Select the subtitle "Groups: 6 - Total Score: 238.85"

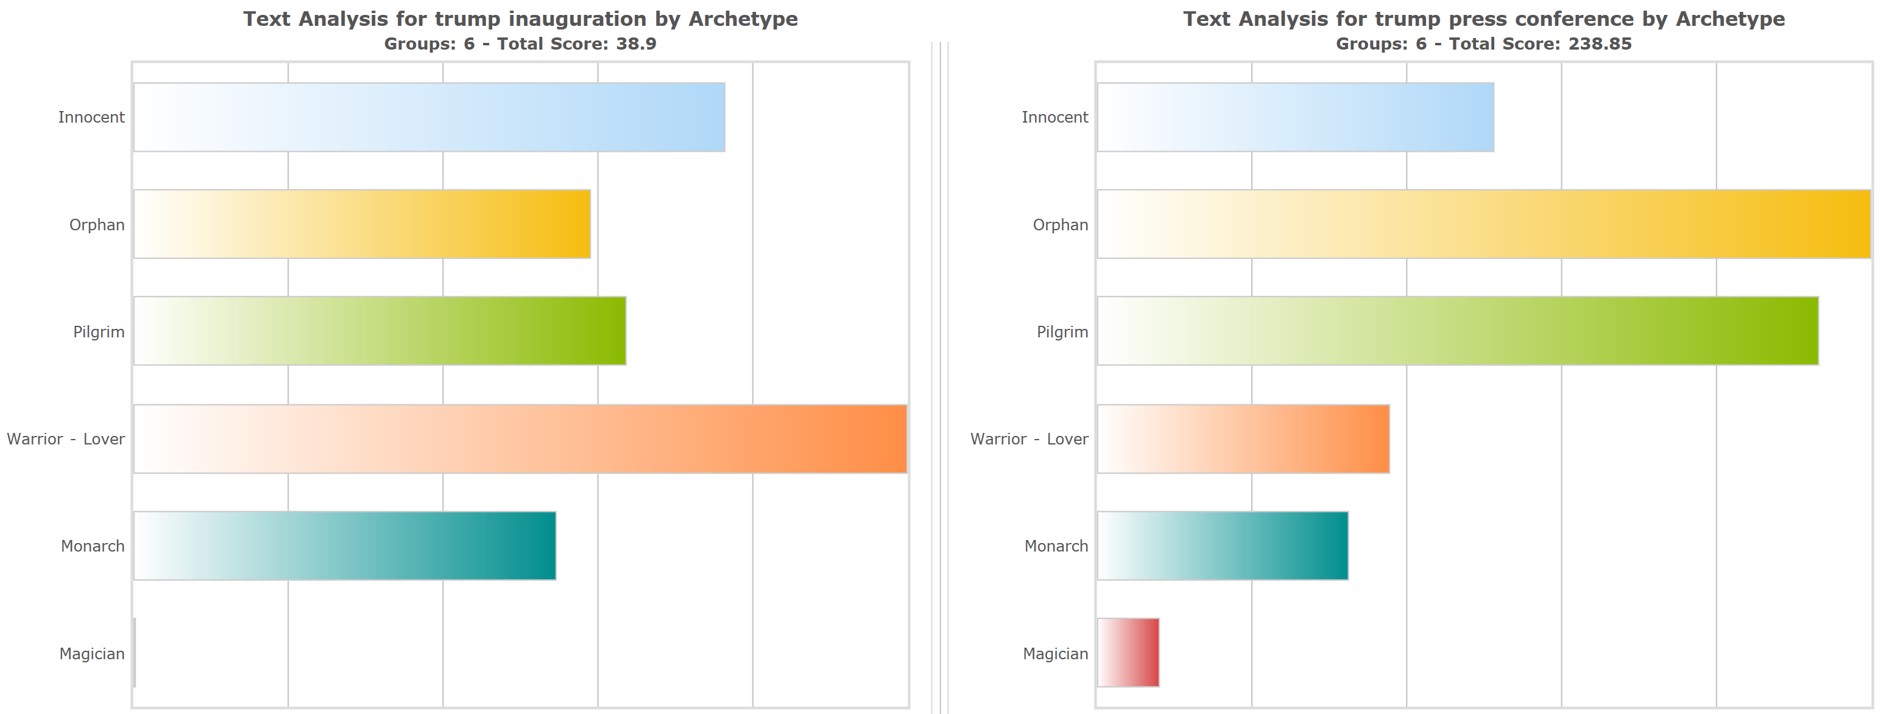[1484, 44]
